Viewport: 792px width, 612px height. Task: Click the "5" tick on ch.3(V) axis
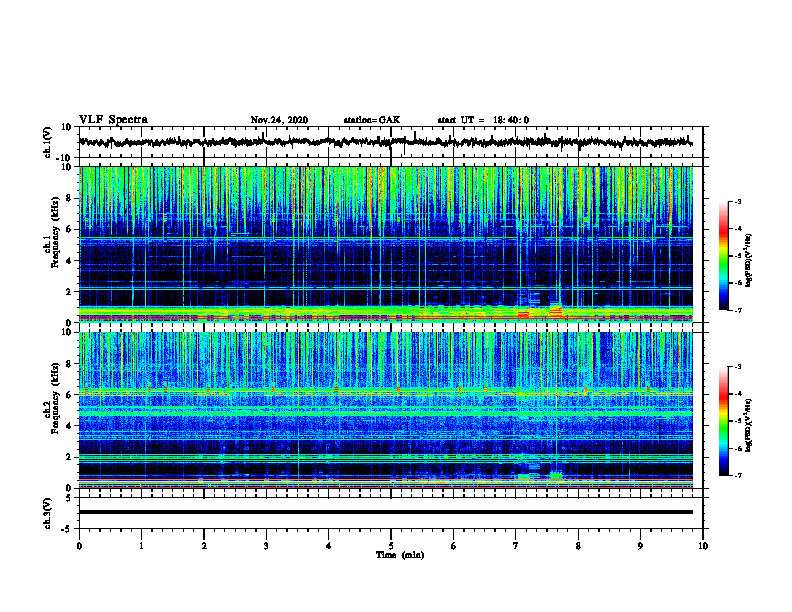(x=69, y=498)
